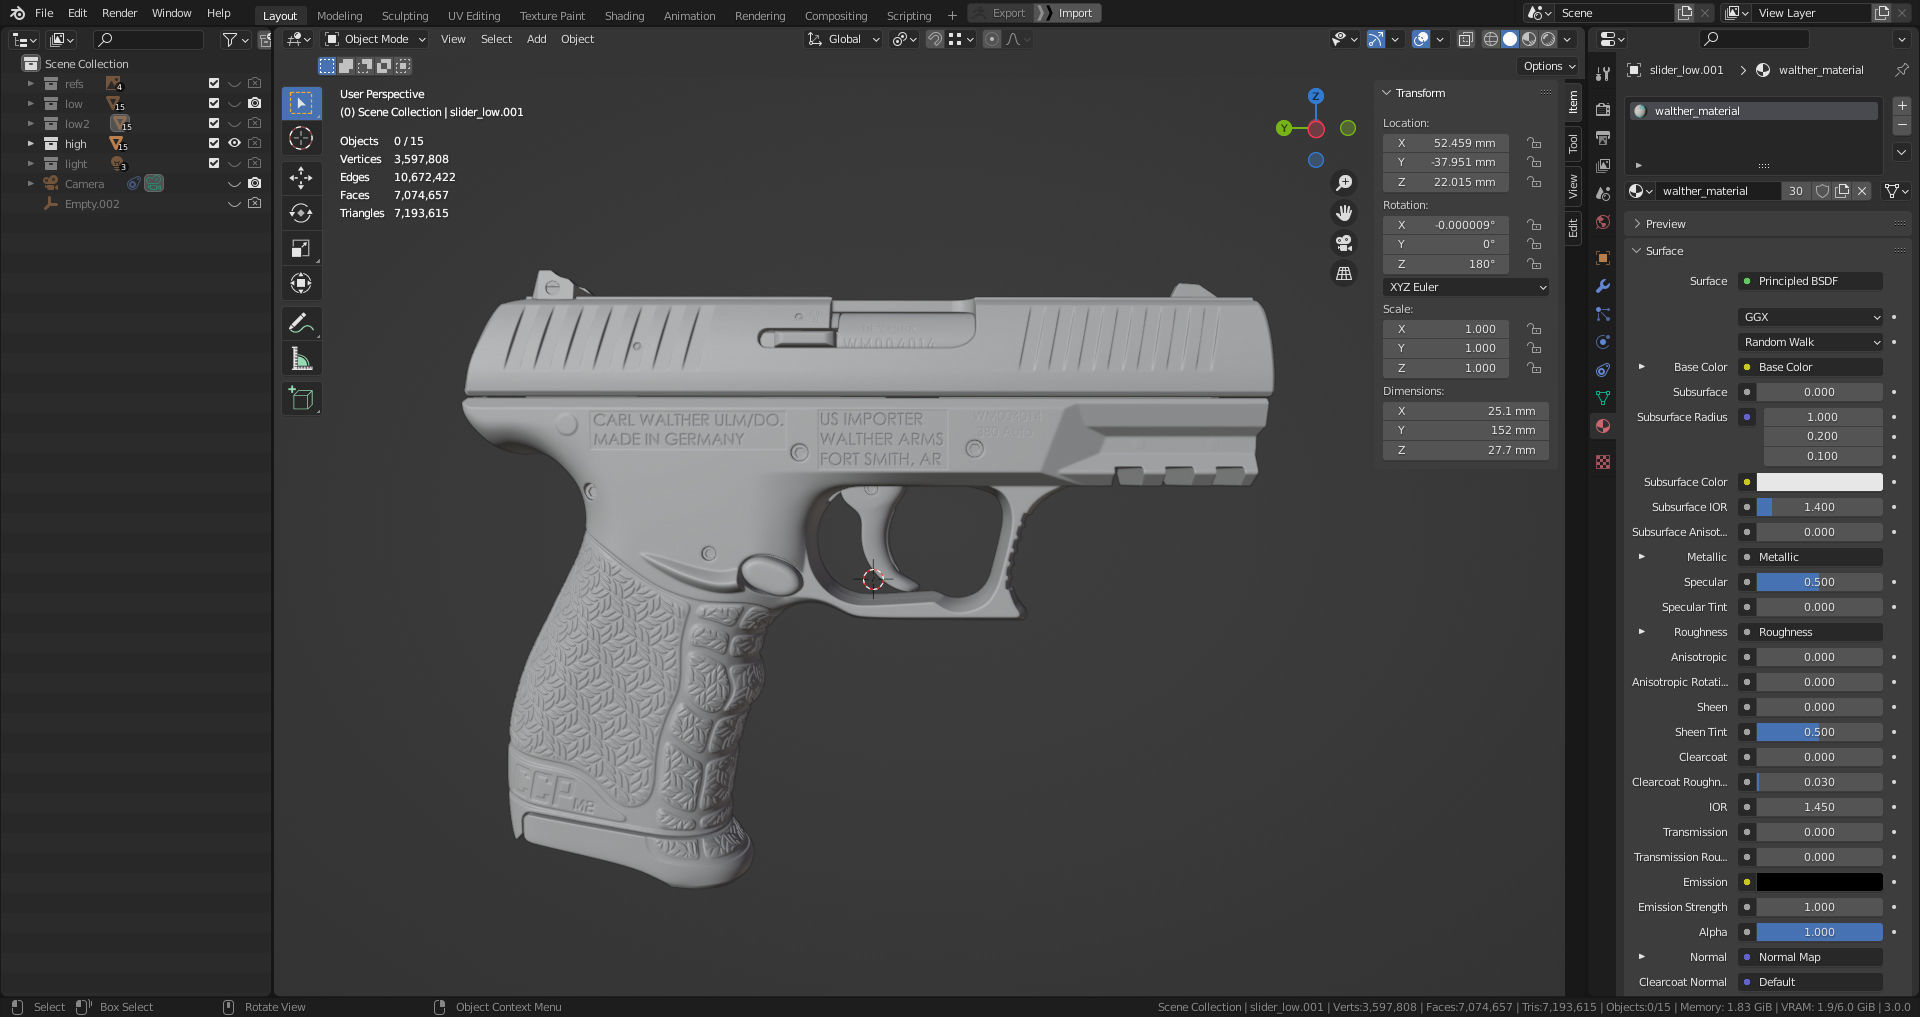Open Output properties tab icon
The image size is (1920, 1017).
tap(1603, 137)
